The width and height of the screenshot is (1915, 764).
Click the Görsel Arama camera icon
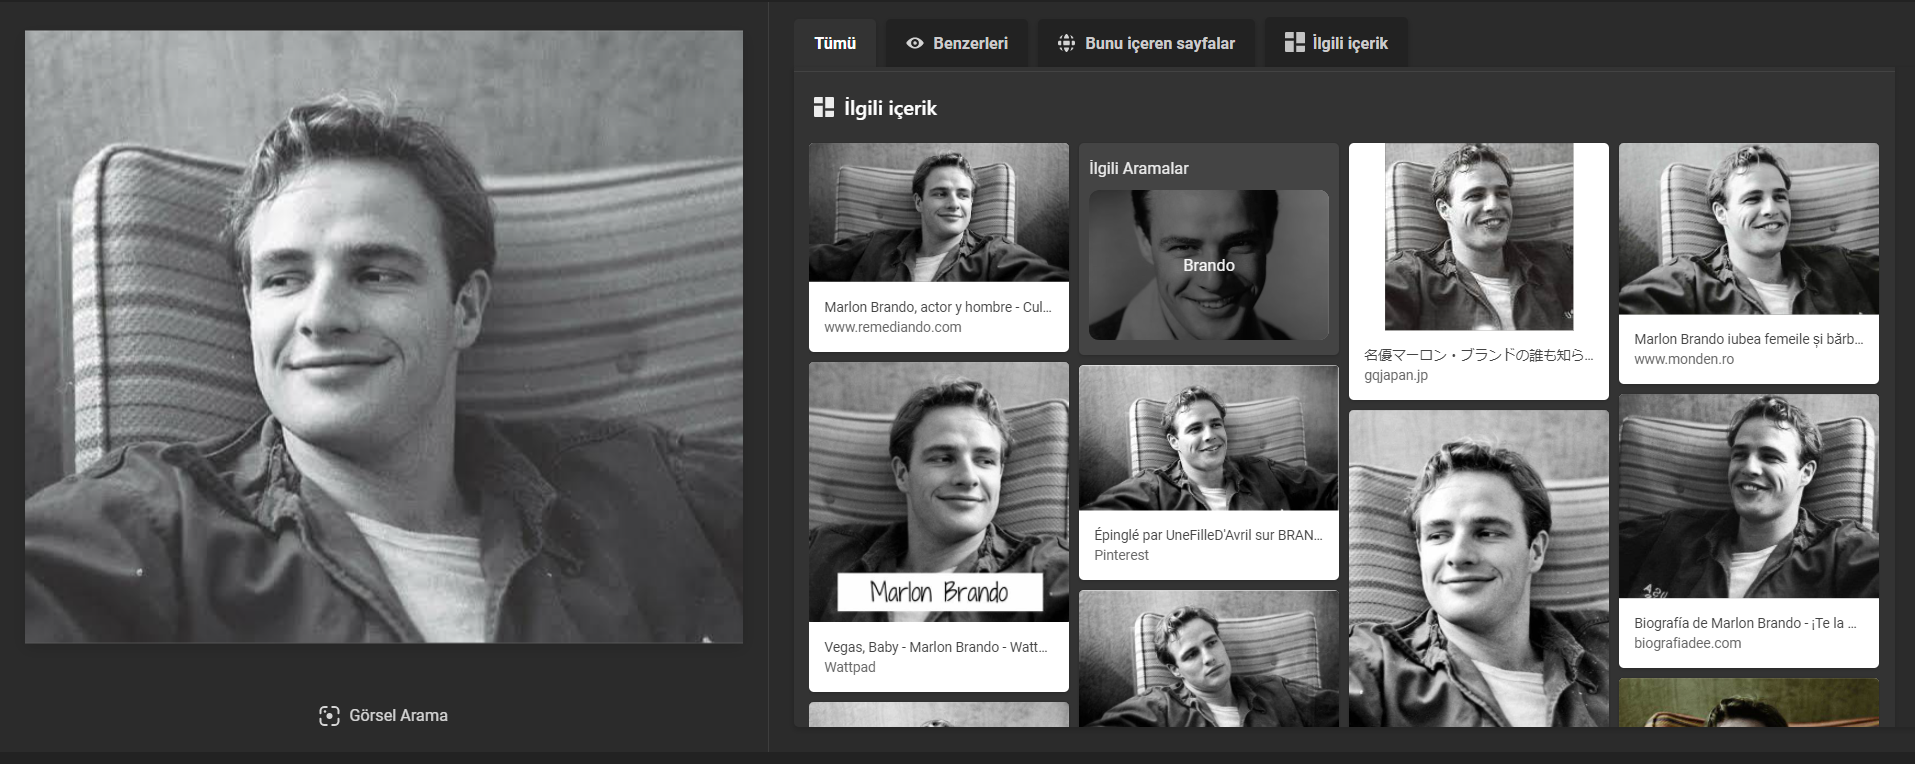click(329, 715)
